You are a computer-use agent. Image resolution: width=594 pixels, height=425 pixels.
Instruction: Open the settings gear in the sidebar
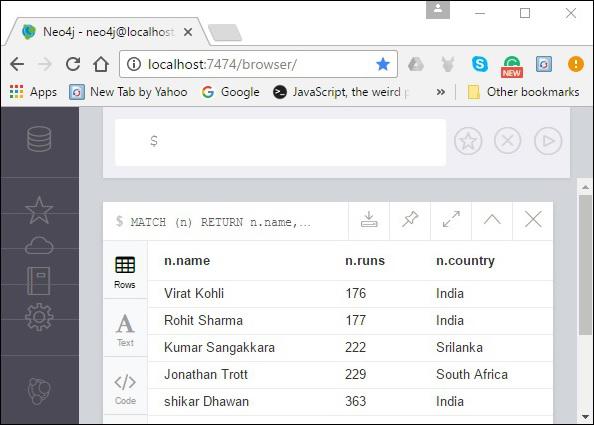pyautogui.click(x=39, y=317)
